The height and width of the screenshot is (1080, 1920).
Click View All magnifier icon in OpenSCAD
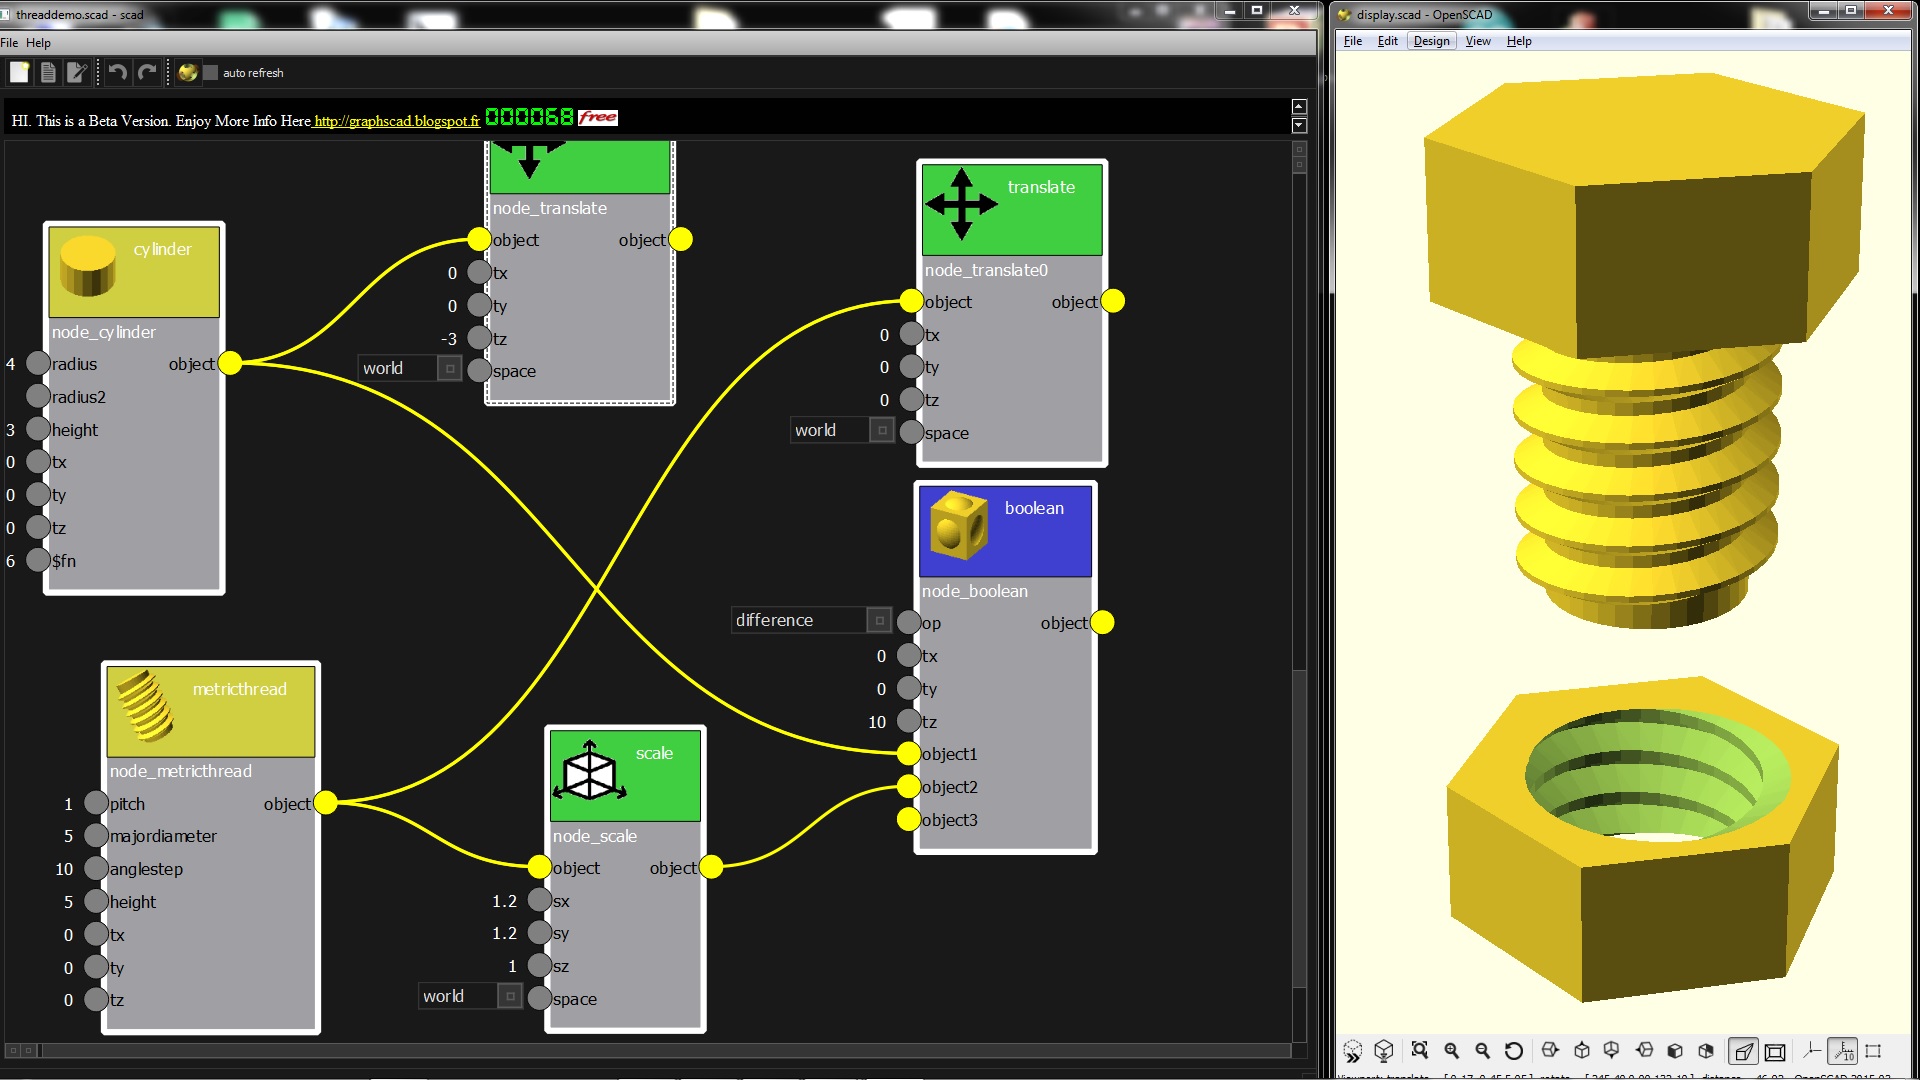point(1420,1050)
